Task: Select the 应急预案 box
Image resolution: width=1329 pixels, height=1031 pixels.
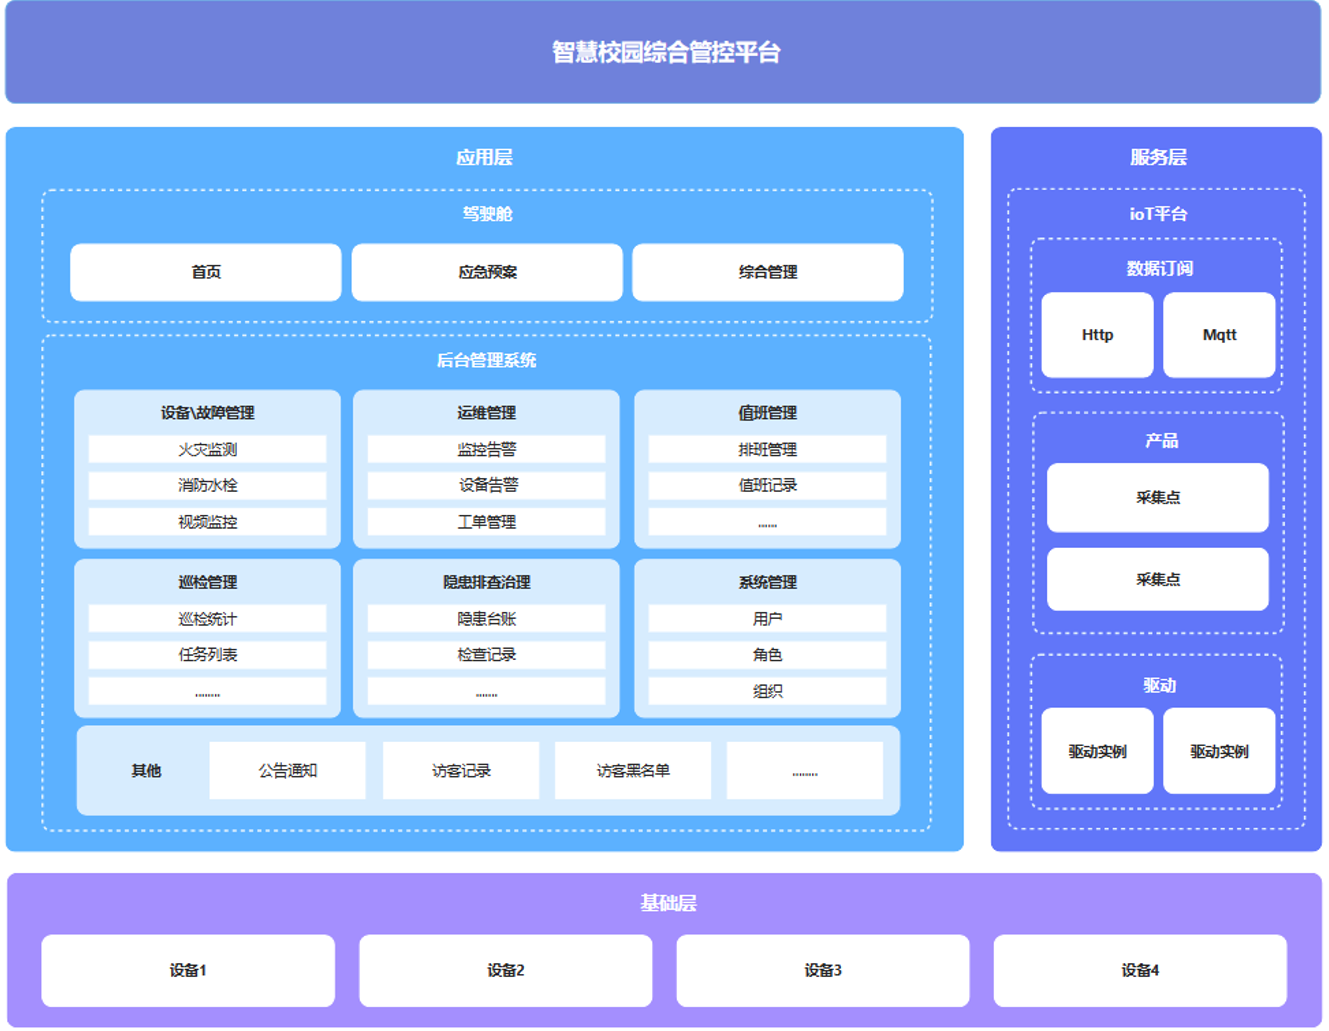Action: point(487,272)
